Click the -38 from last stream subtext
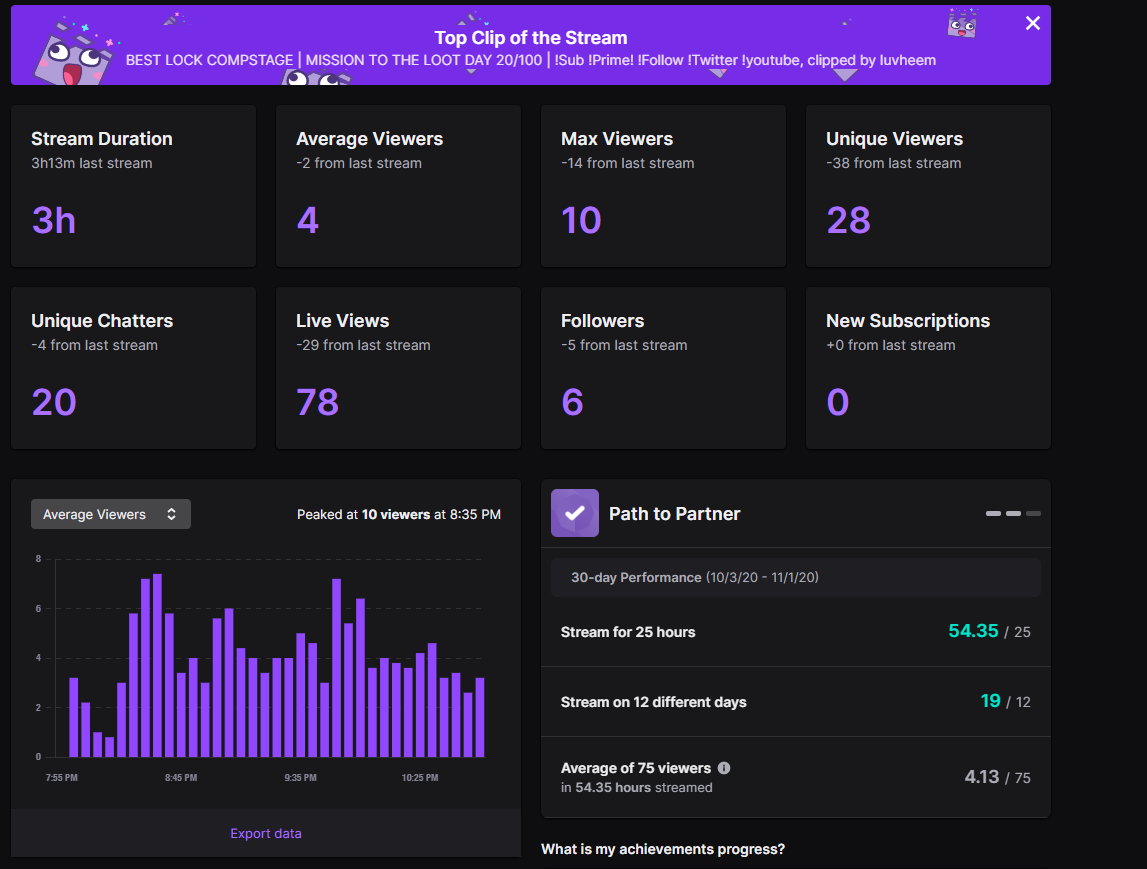Image resolution: width=1147 pixels, height=869 pixels. tap(893, 163)
